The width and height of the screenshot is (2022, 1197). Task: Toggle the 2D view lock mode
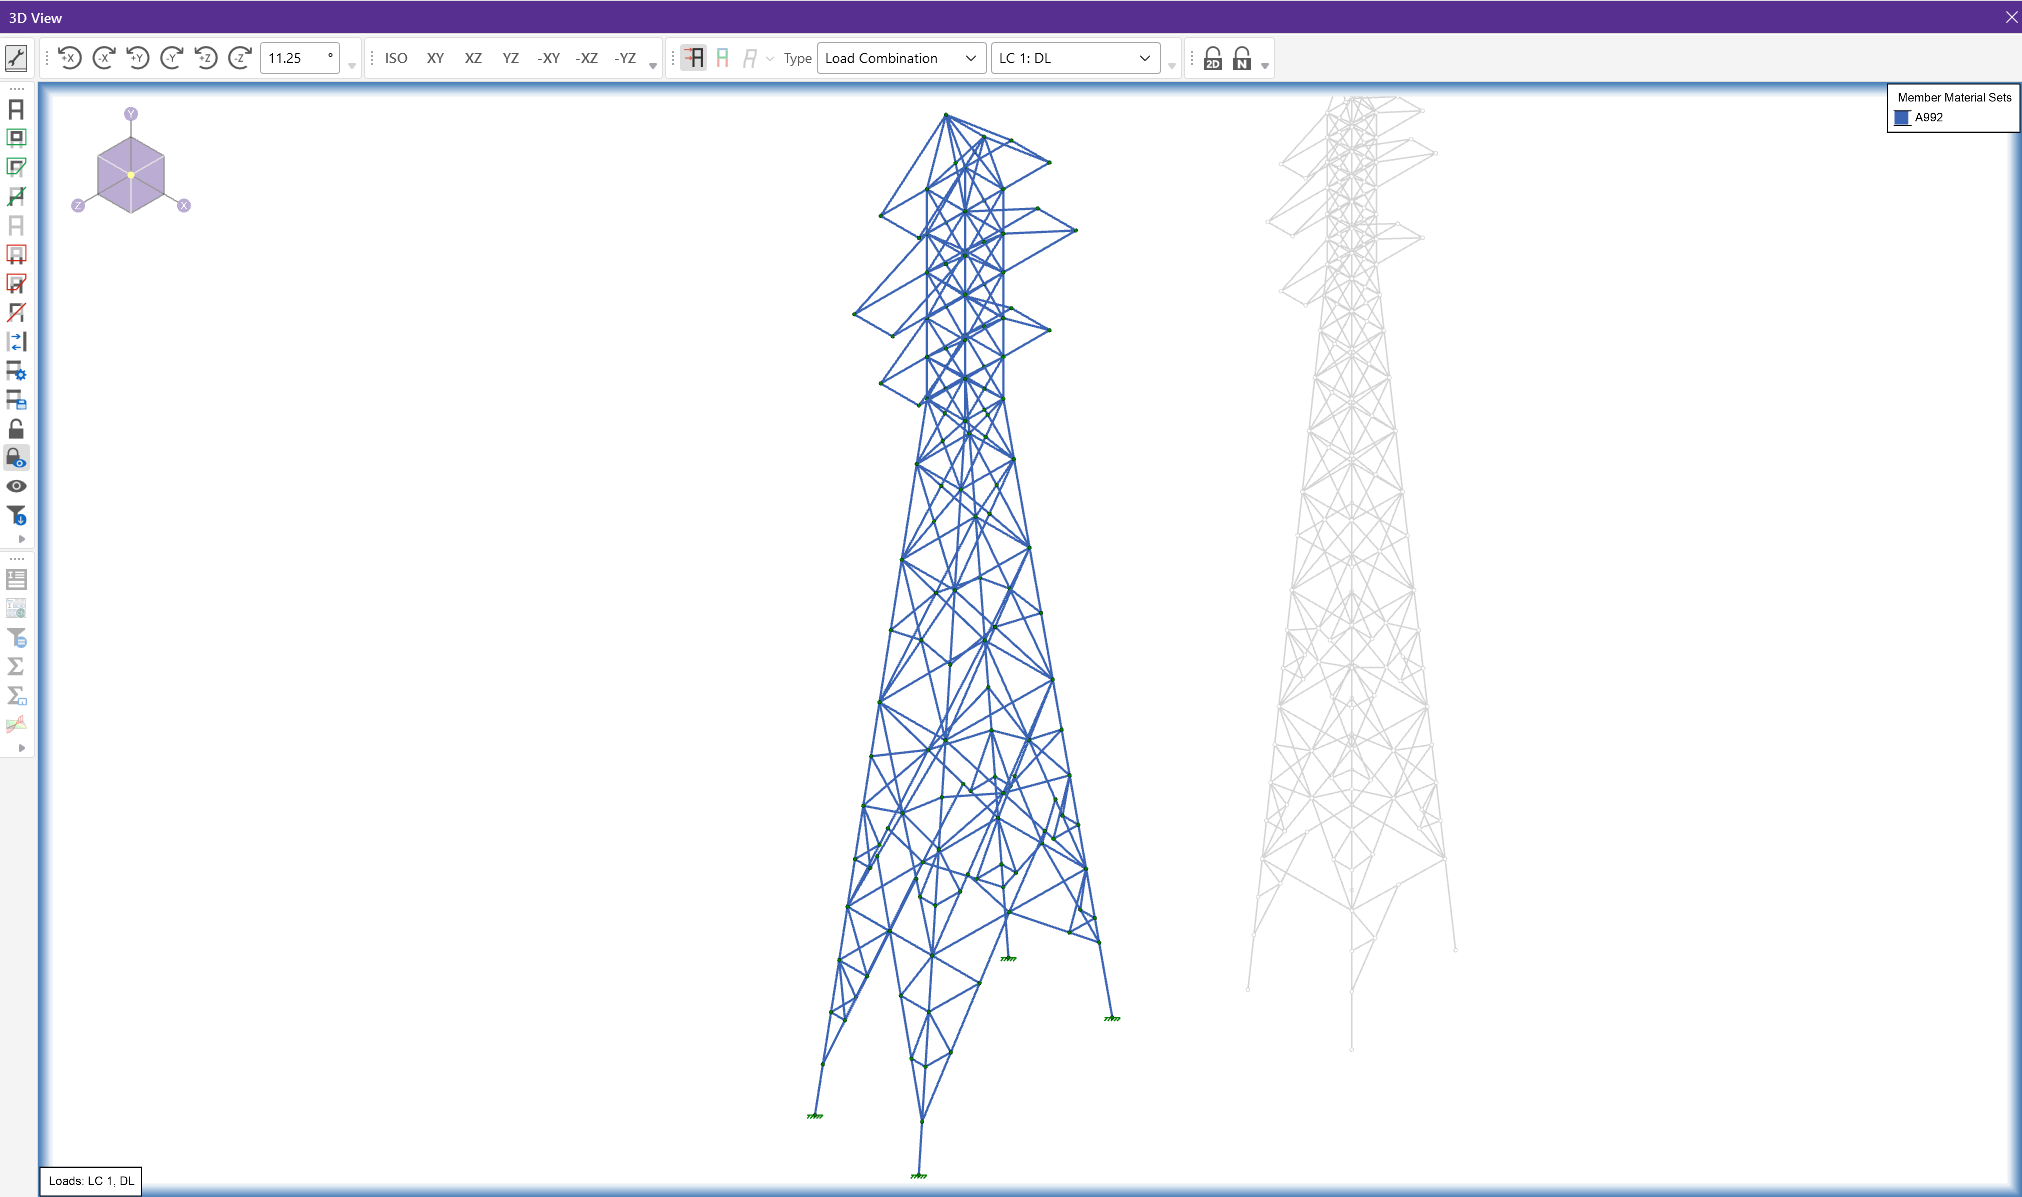(x=1211, y=58)
